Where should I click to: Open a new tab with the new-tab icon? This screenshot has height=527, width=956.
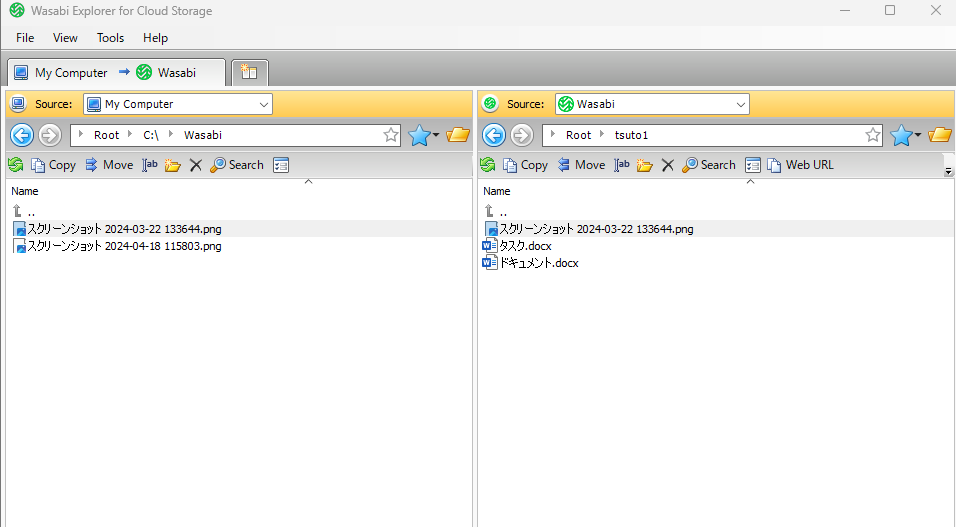click(249, 73)
